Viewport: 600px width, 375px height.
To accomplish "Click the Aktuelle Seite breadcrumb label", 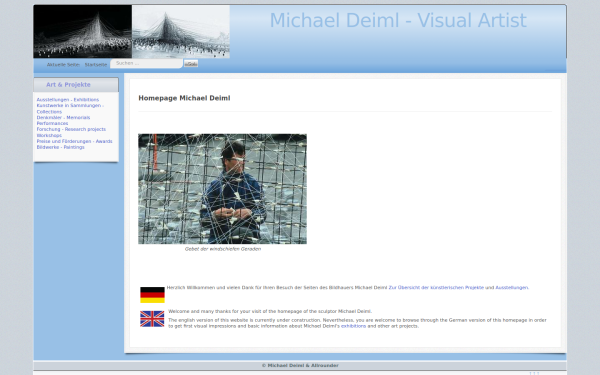I will tap(63, 65).
